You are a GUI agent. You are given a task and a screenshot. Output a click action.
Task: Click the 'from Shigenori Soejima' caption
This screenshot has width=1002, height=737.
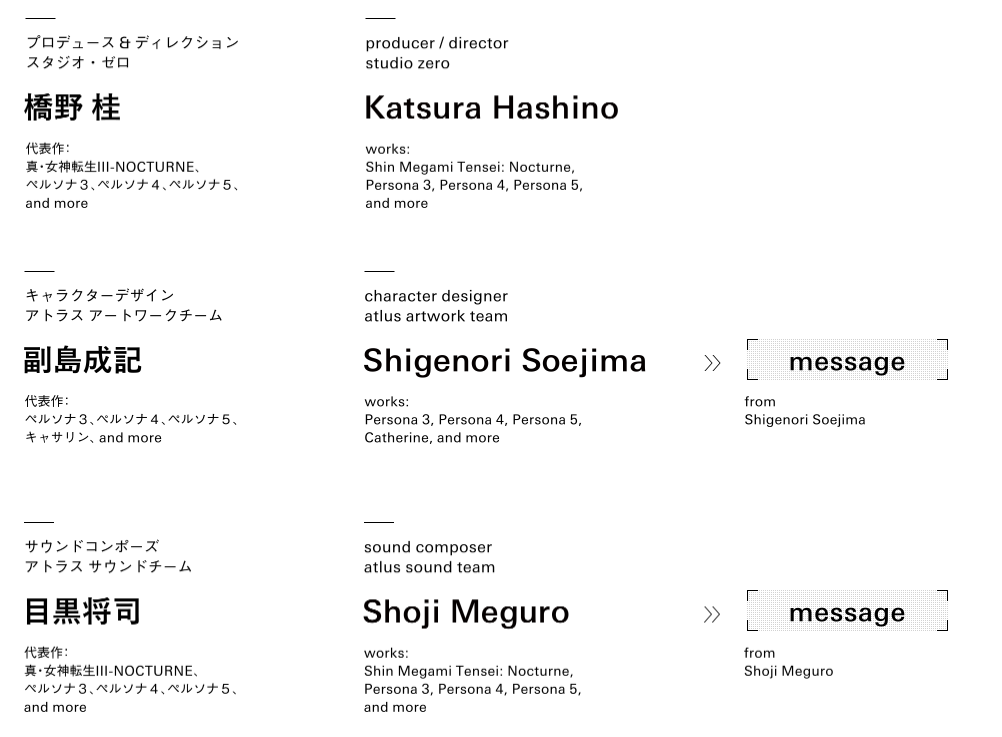pyautogui.click(x=804, y=411)
